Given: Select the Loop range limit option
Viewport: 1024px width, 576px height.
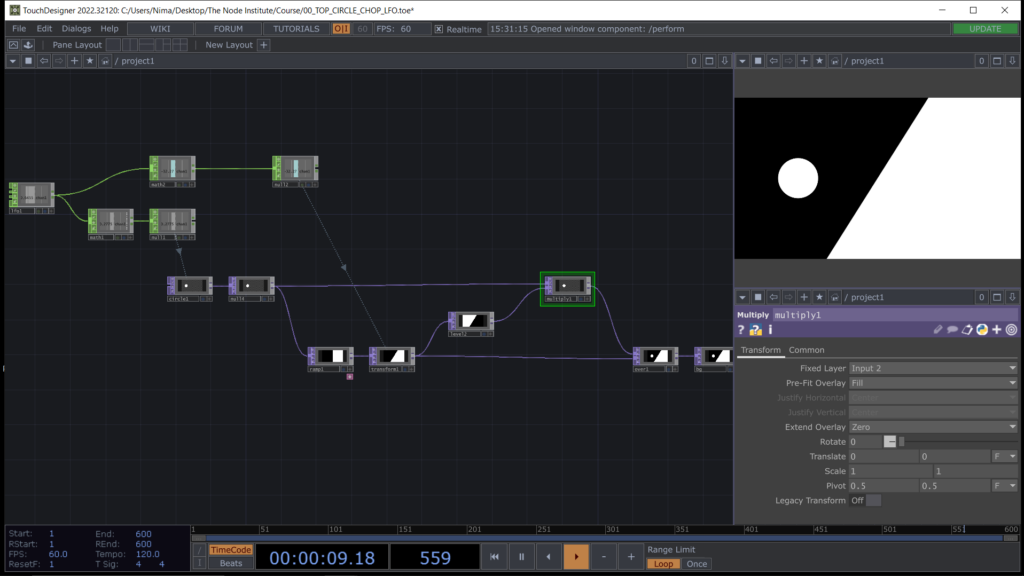Looking at the screenshot, I should point(663,564).
